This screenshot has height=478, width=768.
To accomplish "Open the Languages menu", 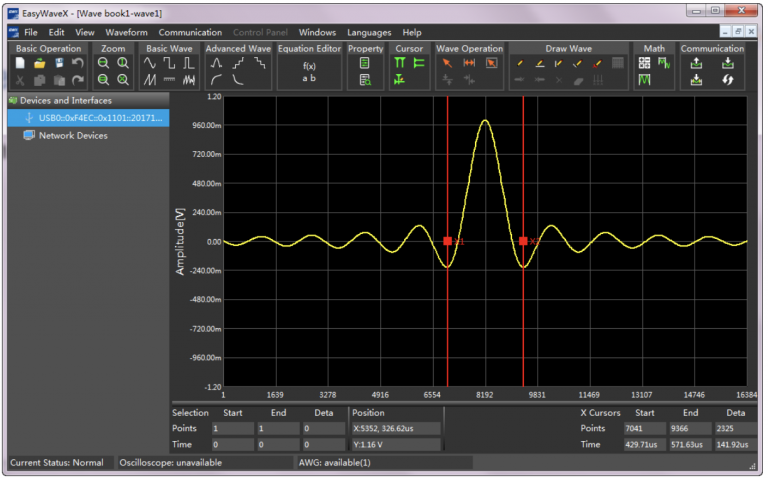I will tap(369, 33).
